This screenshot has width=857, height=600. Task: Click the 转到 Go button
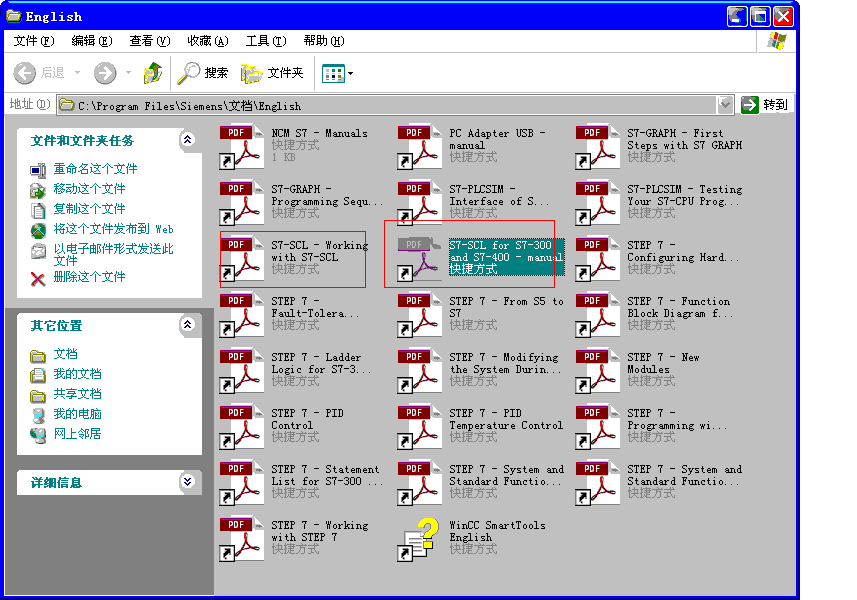pyautogui.click(x=765, y=104)
